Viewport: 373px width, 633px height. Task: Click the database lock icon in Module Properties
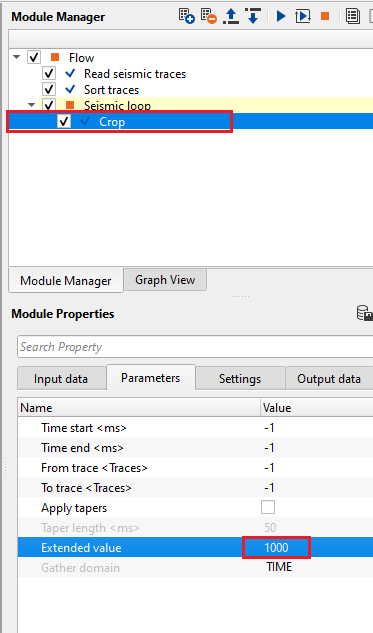click(365, 313)
